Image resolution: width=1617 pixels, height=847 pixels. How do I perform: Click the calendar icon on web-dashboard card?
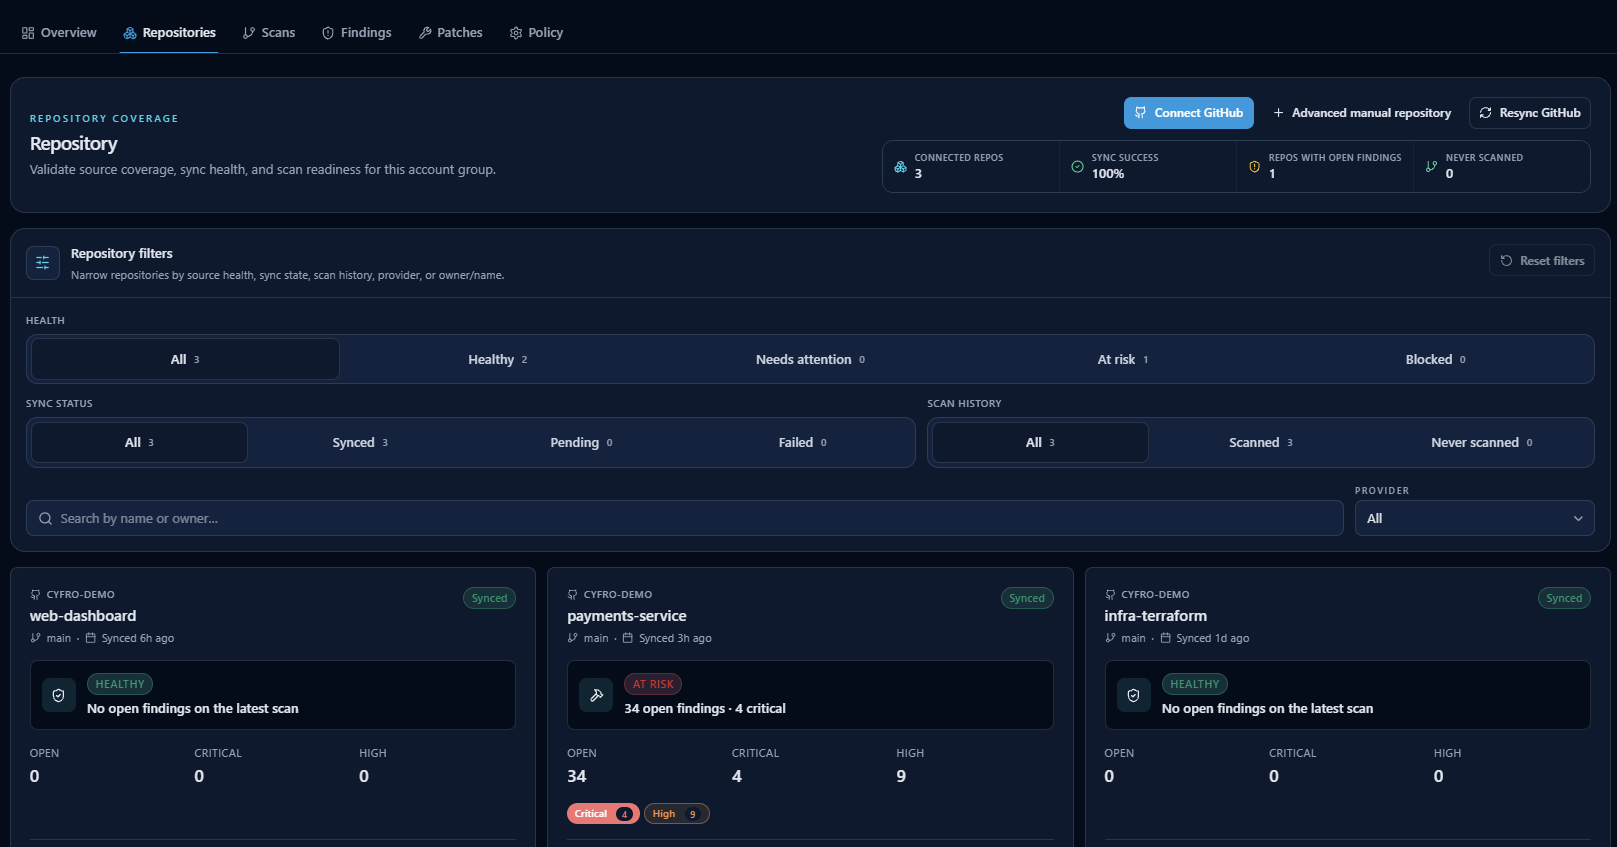(90, 638)
